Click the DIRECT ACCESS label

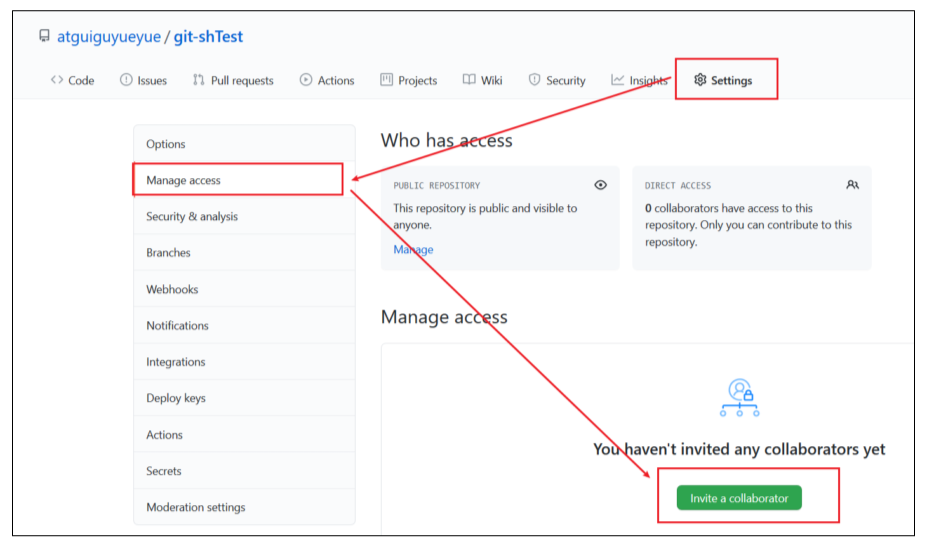tap(677, 186)
